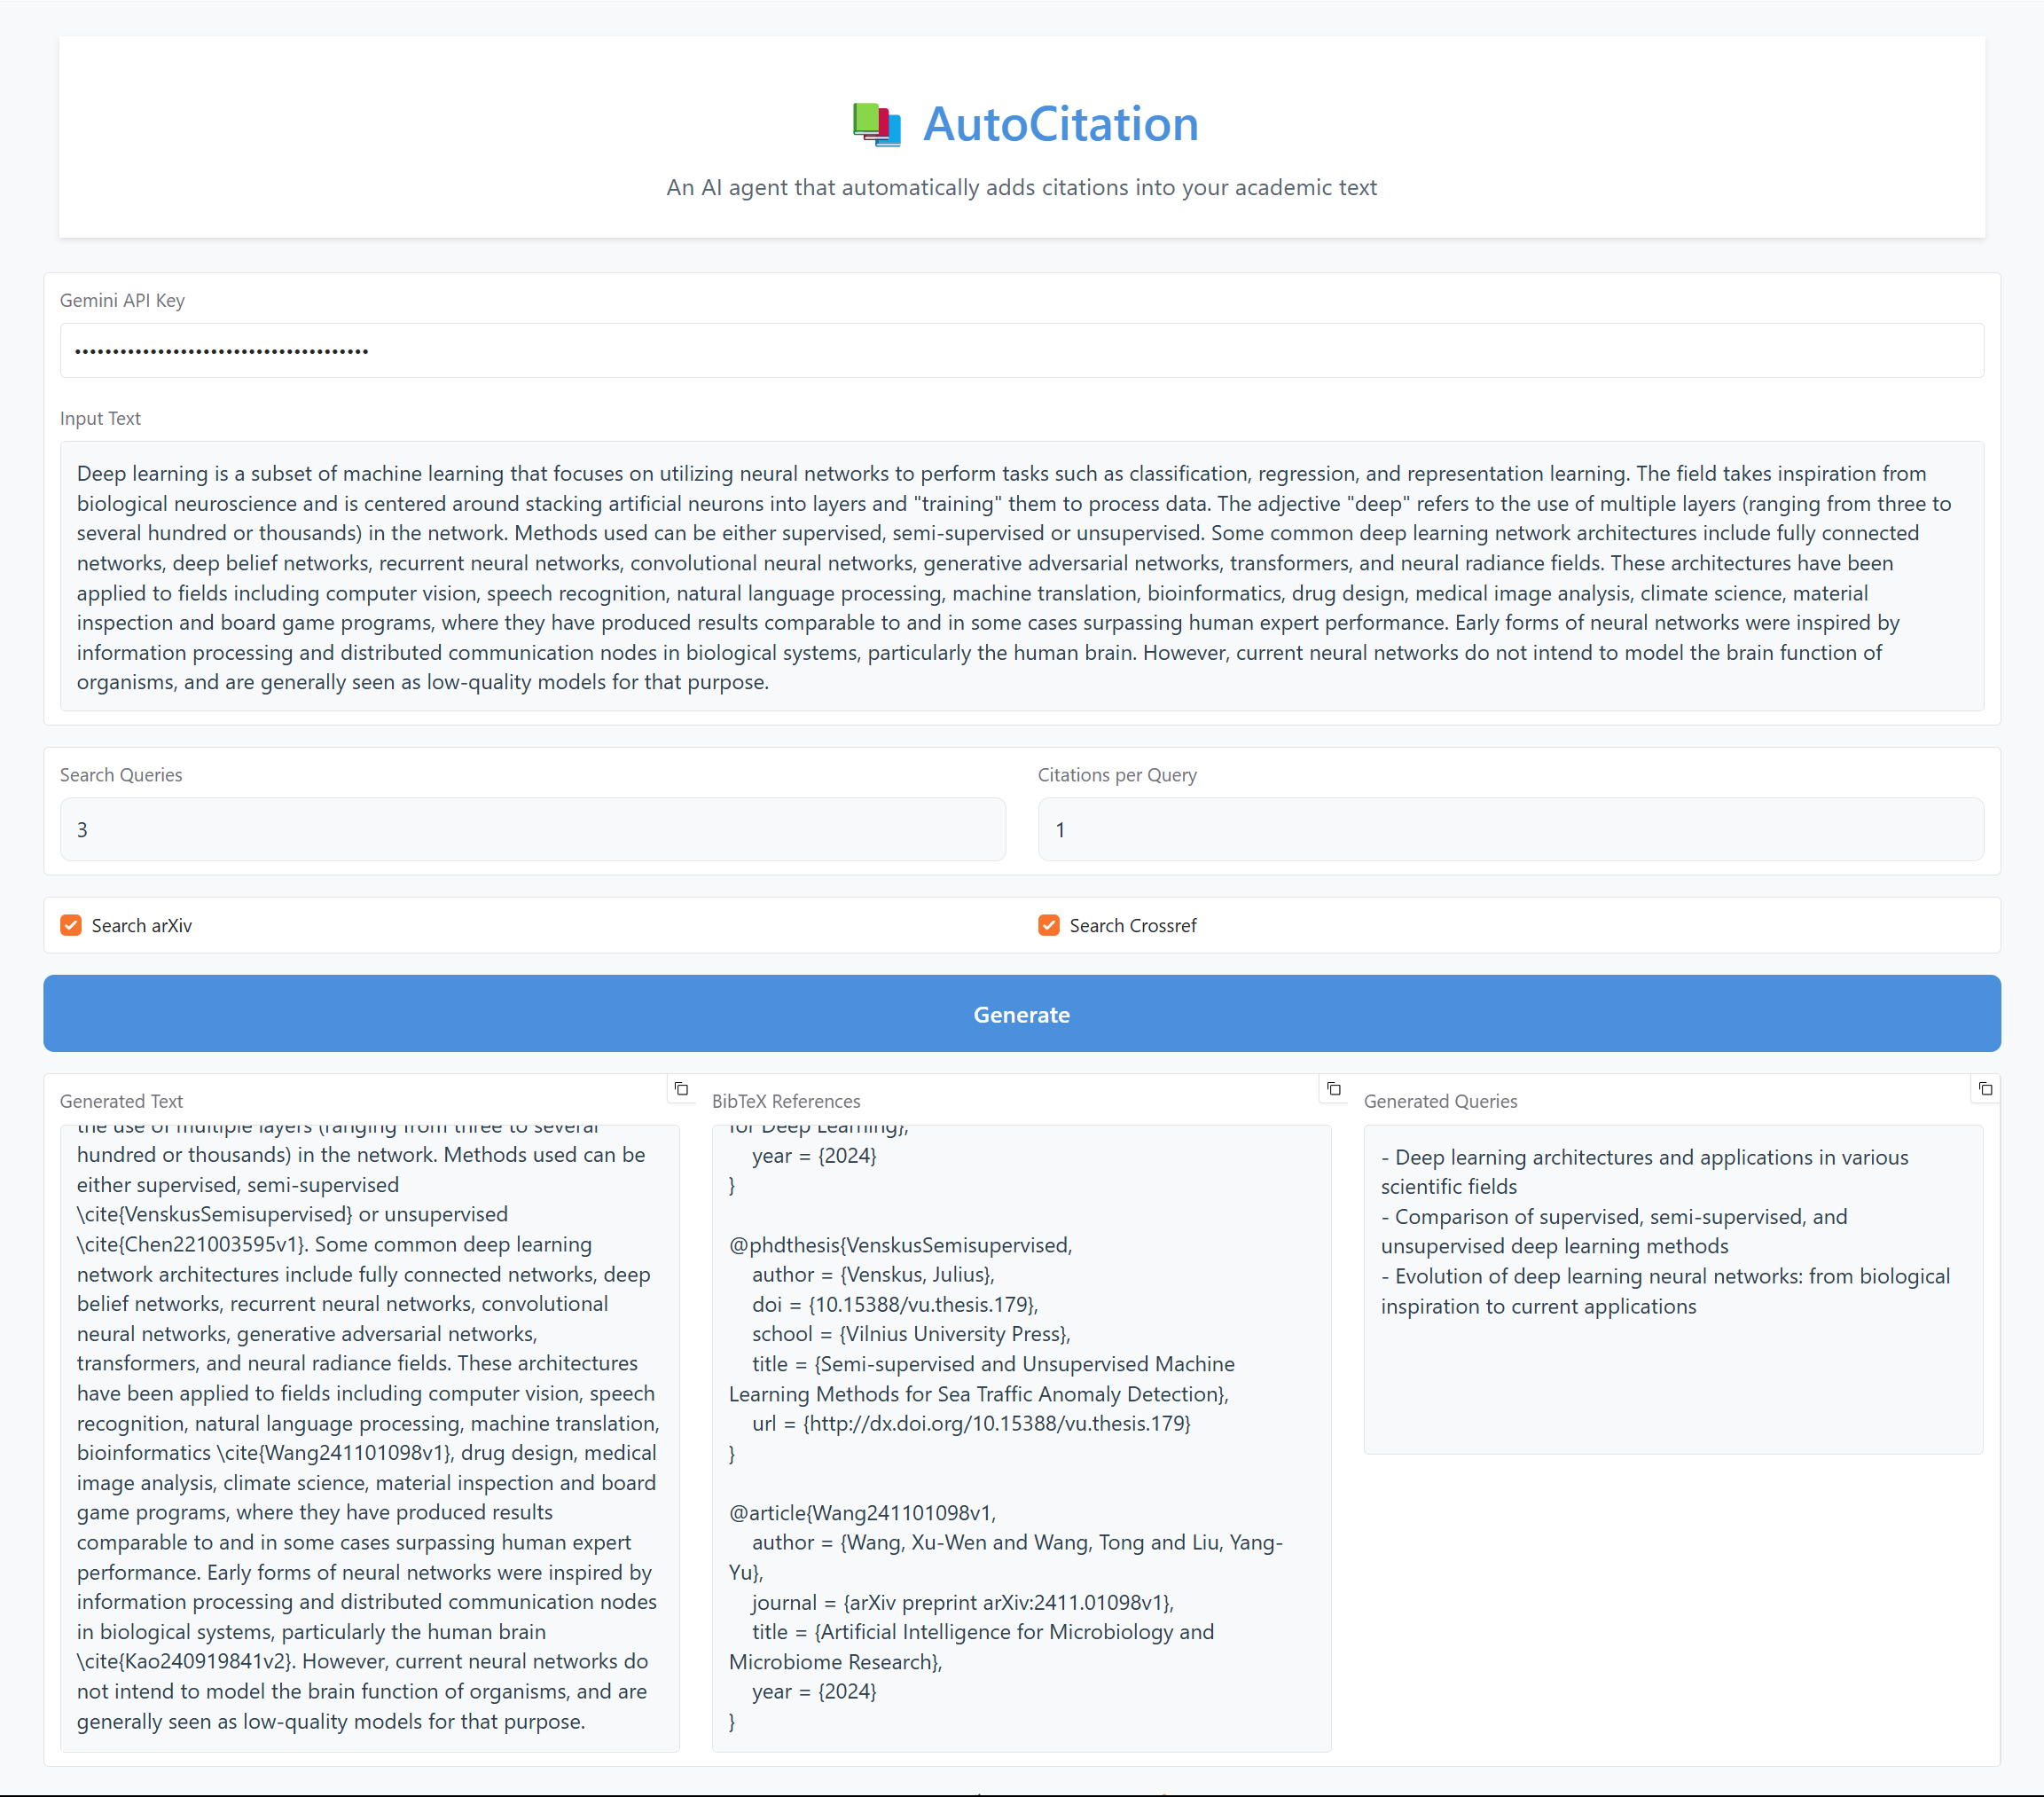
Task: Click the tagline under AutoCitation title
Action: pos(1022,187)
